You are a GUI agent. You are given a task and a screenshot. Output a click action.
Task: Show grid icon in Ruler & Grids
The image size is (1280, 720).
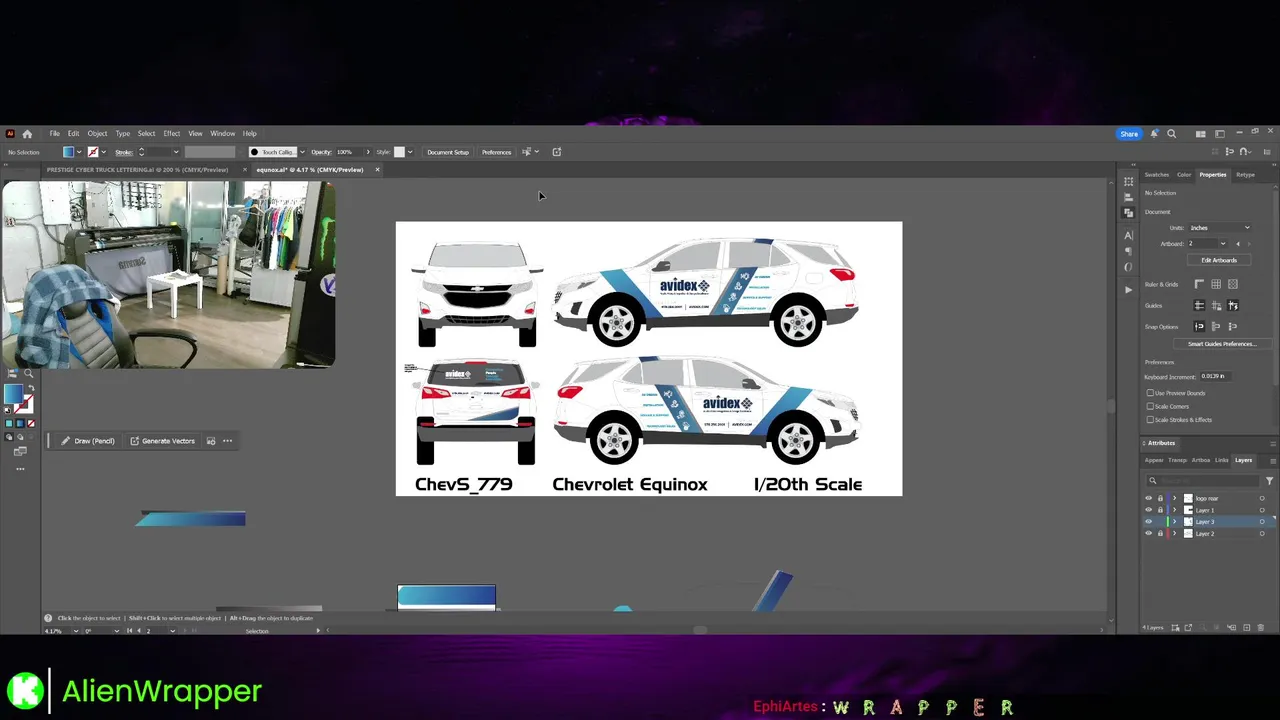click(1216, 284)
